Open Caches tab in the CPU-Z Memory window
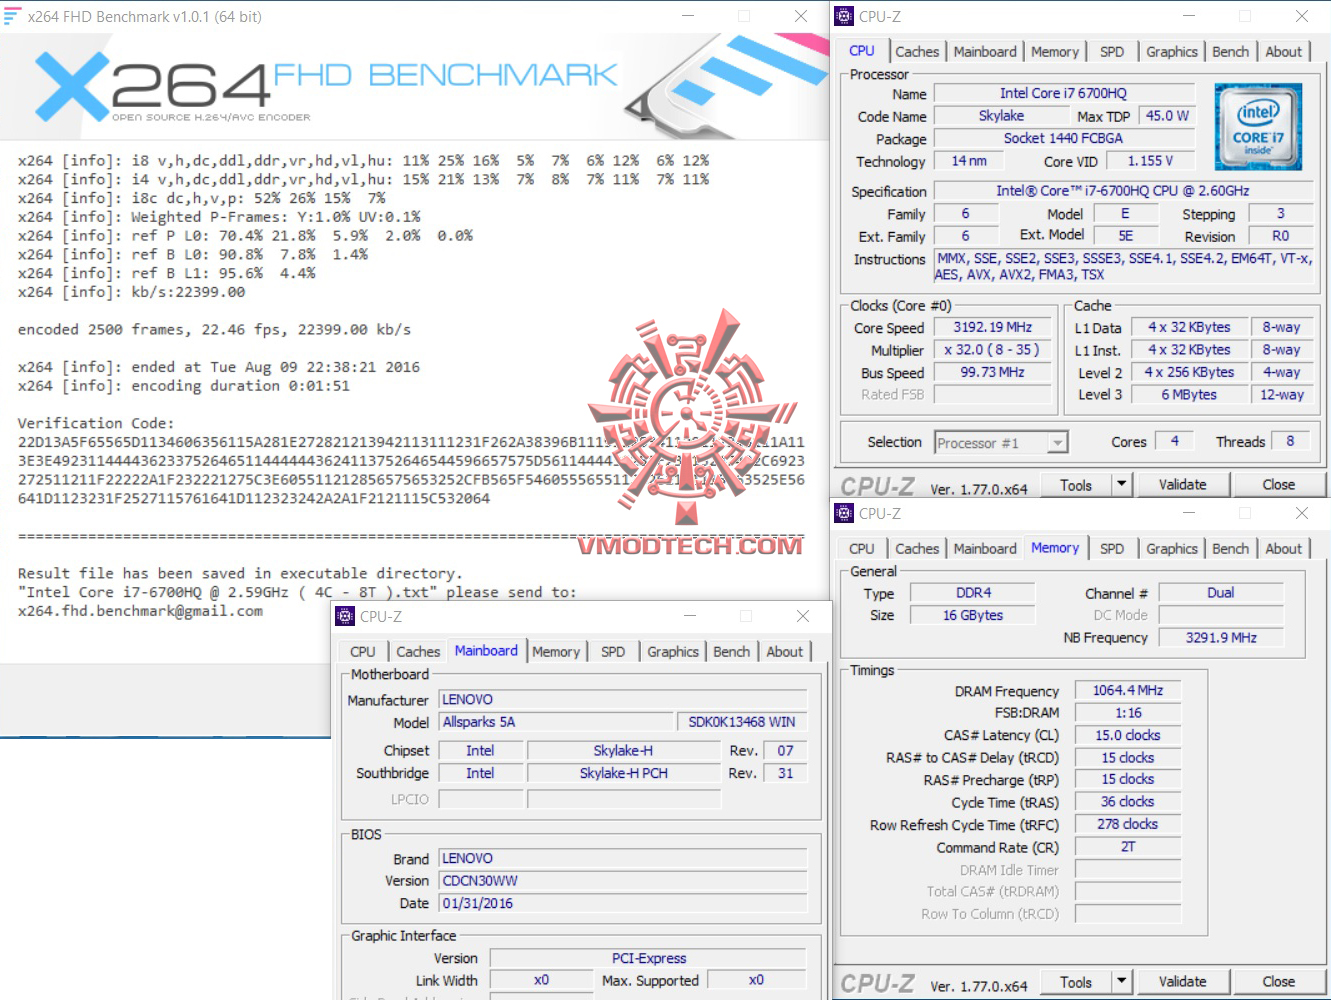Screen dimensions: 1331x1000 (917, 549)
